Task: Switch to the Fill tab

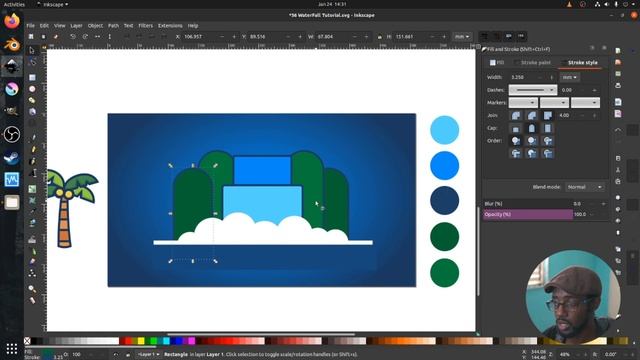Action: click(x=497, y=62)
